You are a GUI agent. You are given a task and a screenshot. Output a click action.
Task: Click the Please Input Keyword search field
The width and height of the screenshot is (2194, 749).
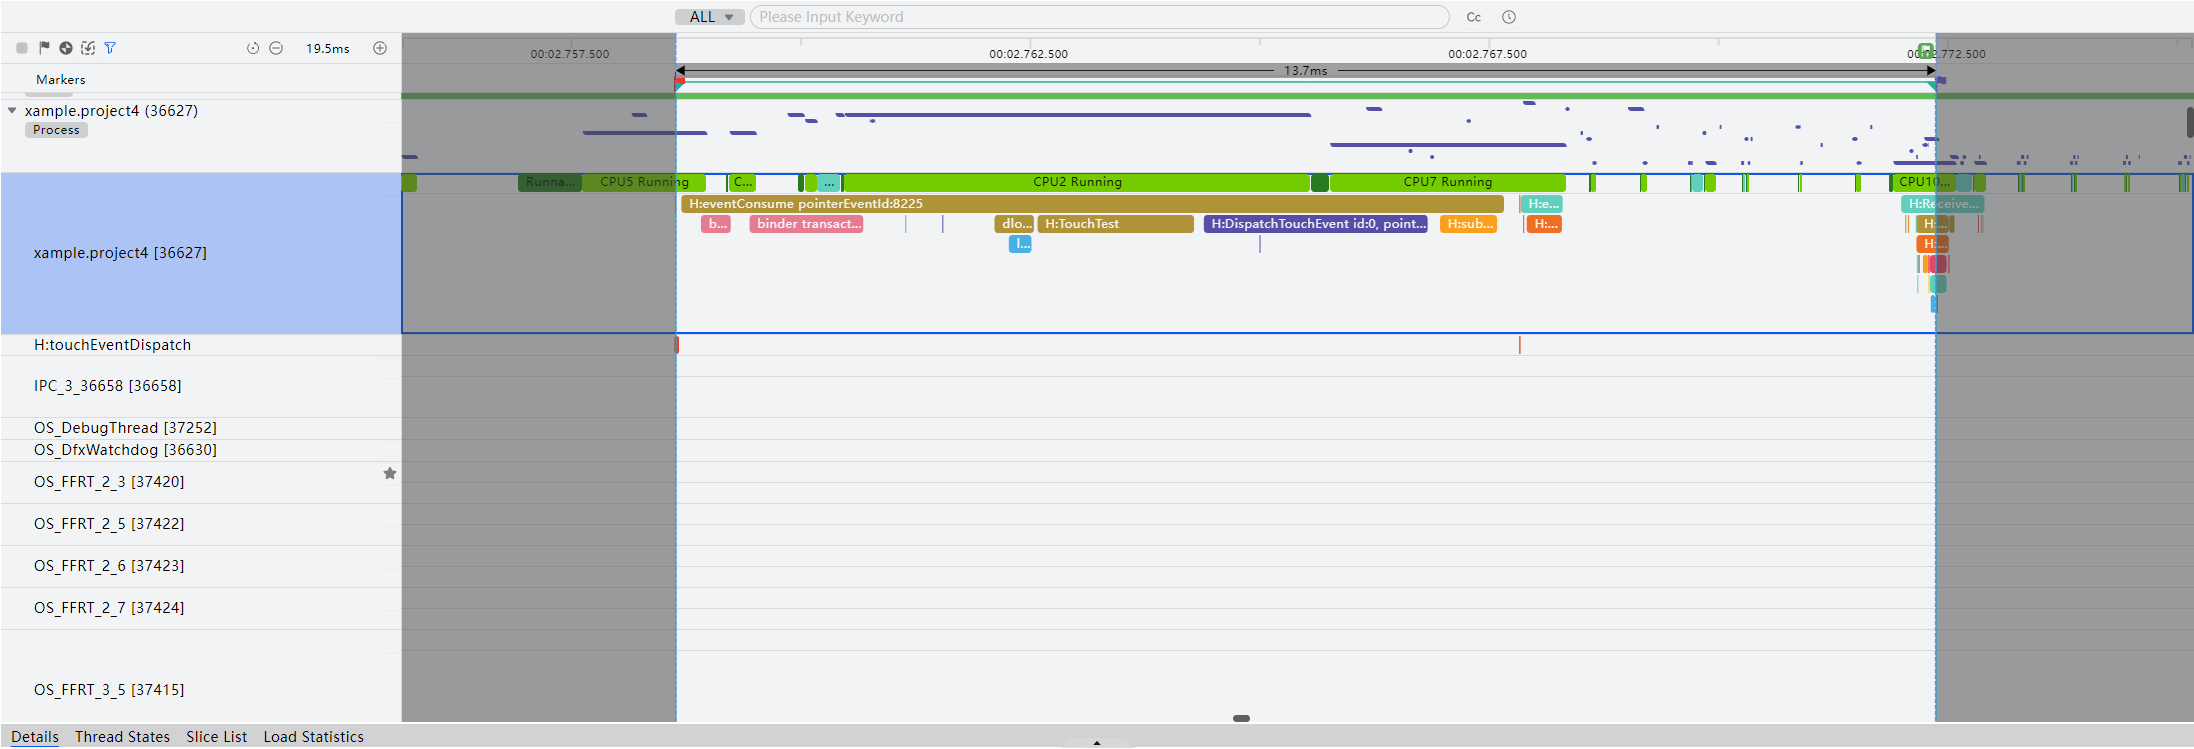[1099, 17]
